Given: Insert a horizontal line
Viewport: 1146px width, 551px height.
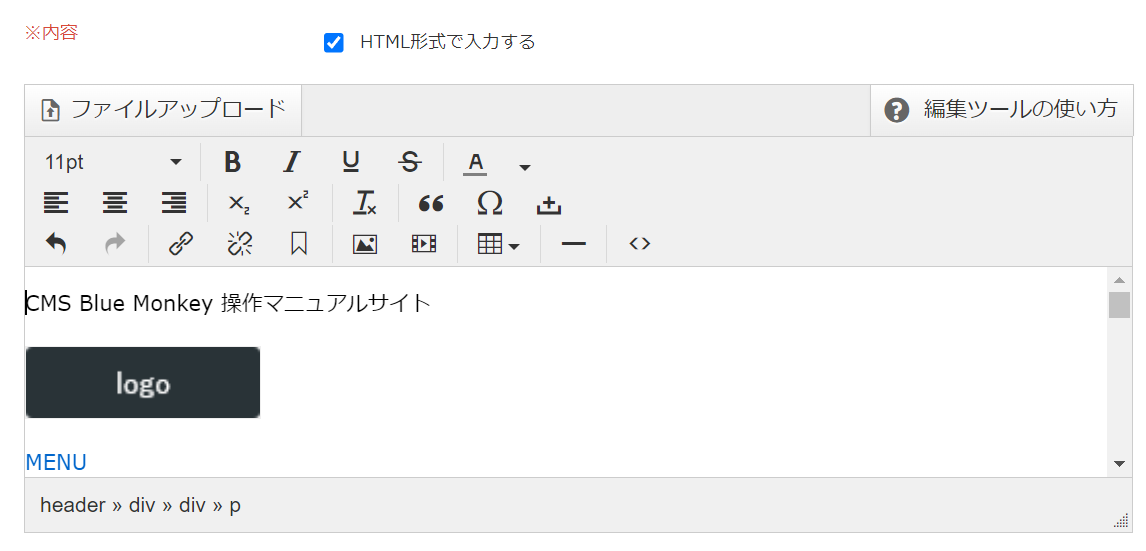Looking at the screenshot, I should coord(574,243).
